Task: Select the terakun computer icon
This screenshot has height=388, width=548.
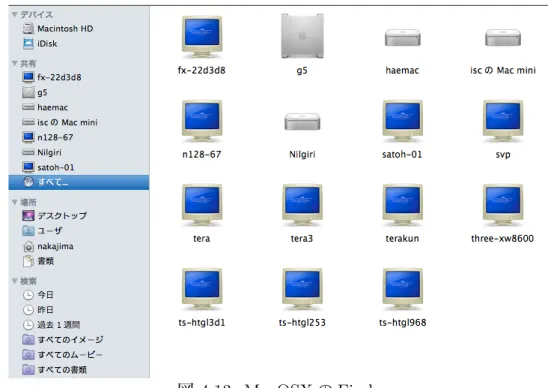Action: click(403, 206)
